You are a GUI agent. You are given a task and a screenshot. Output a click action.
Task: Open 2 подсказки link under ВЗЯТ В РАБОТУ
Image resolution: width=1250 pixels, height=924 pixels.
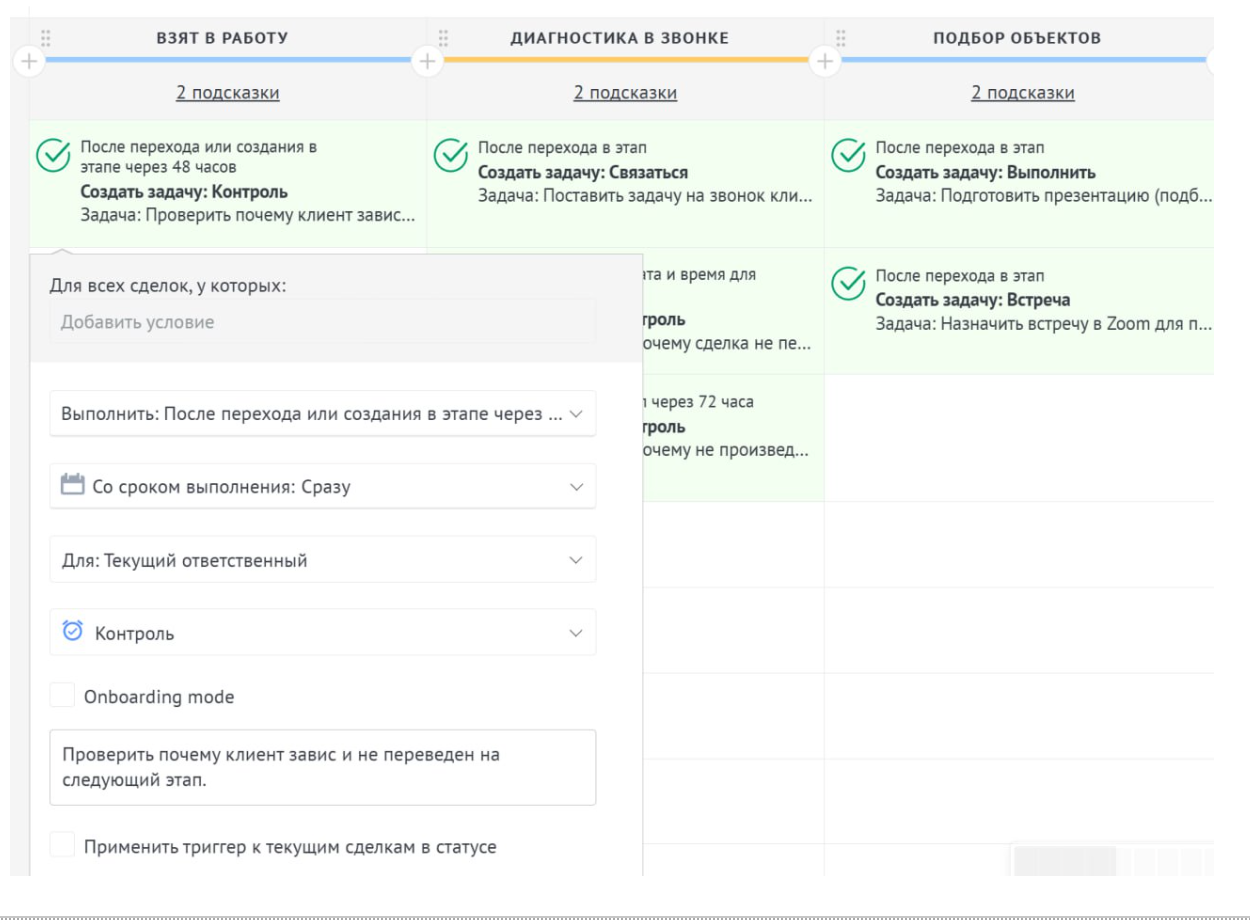(x=227, y=93)
